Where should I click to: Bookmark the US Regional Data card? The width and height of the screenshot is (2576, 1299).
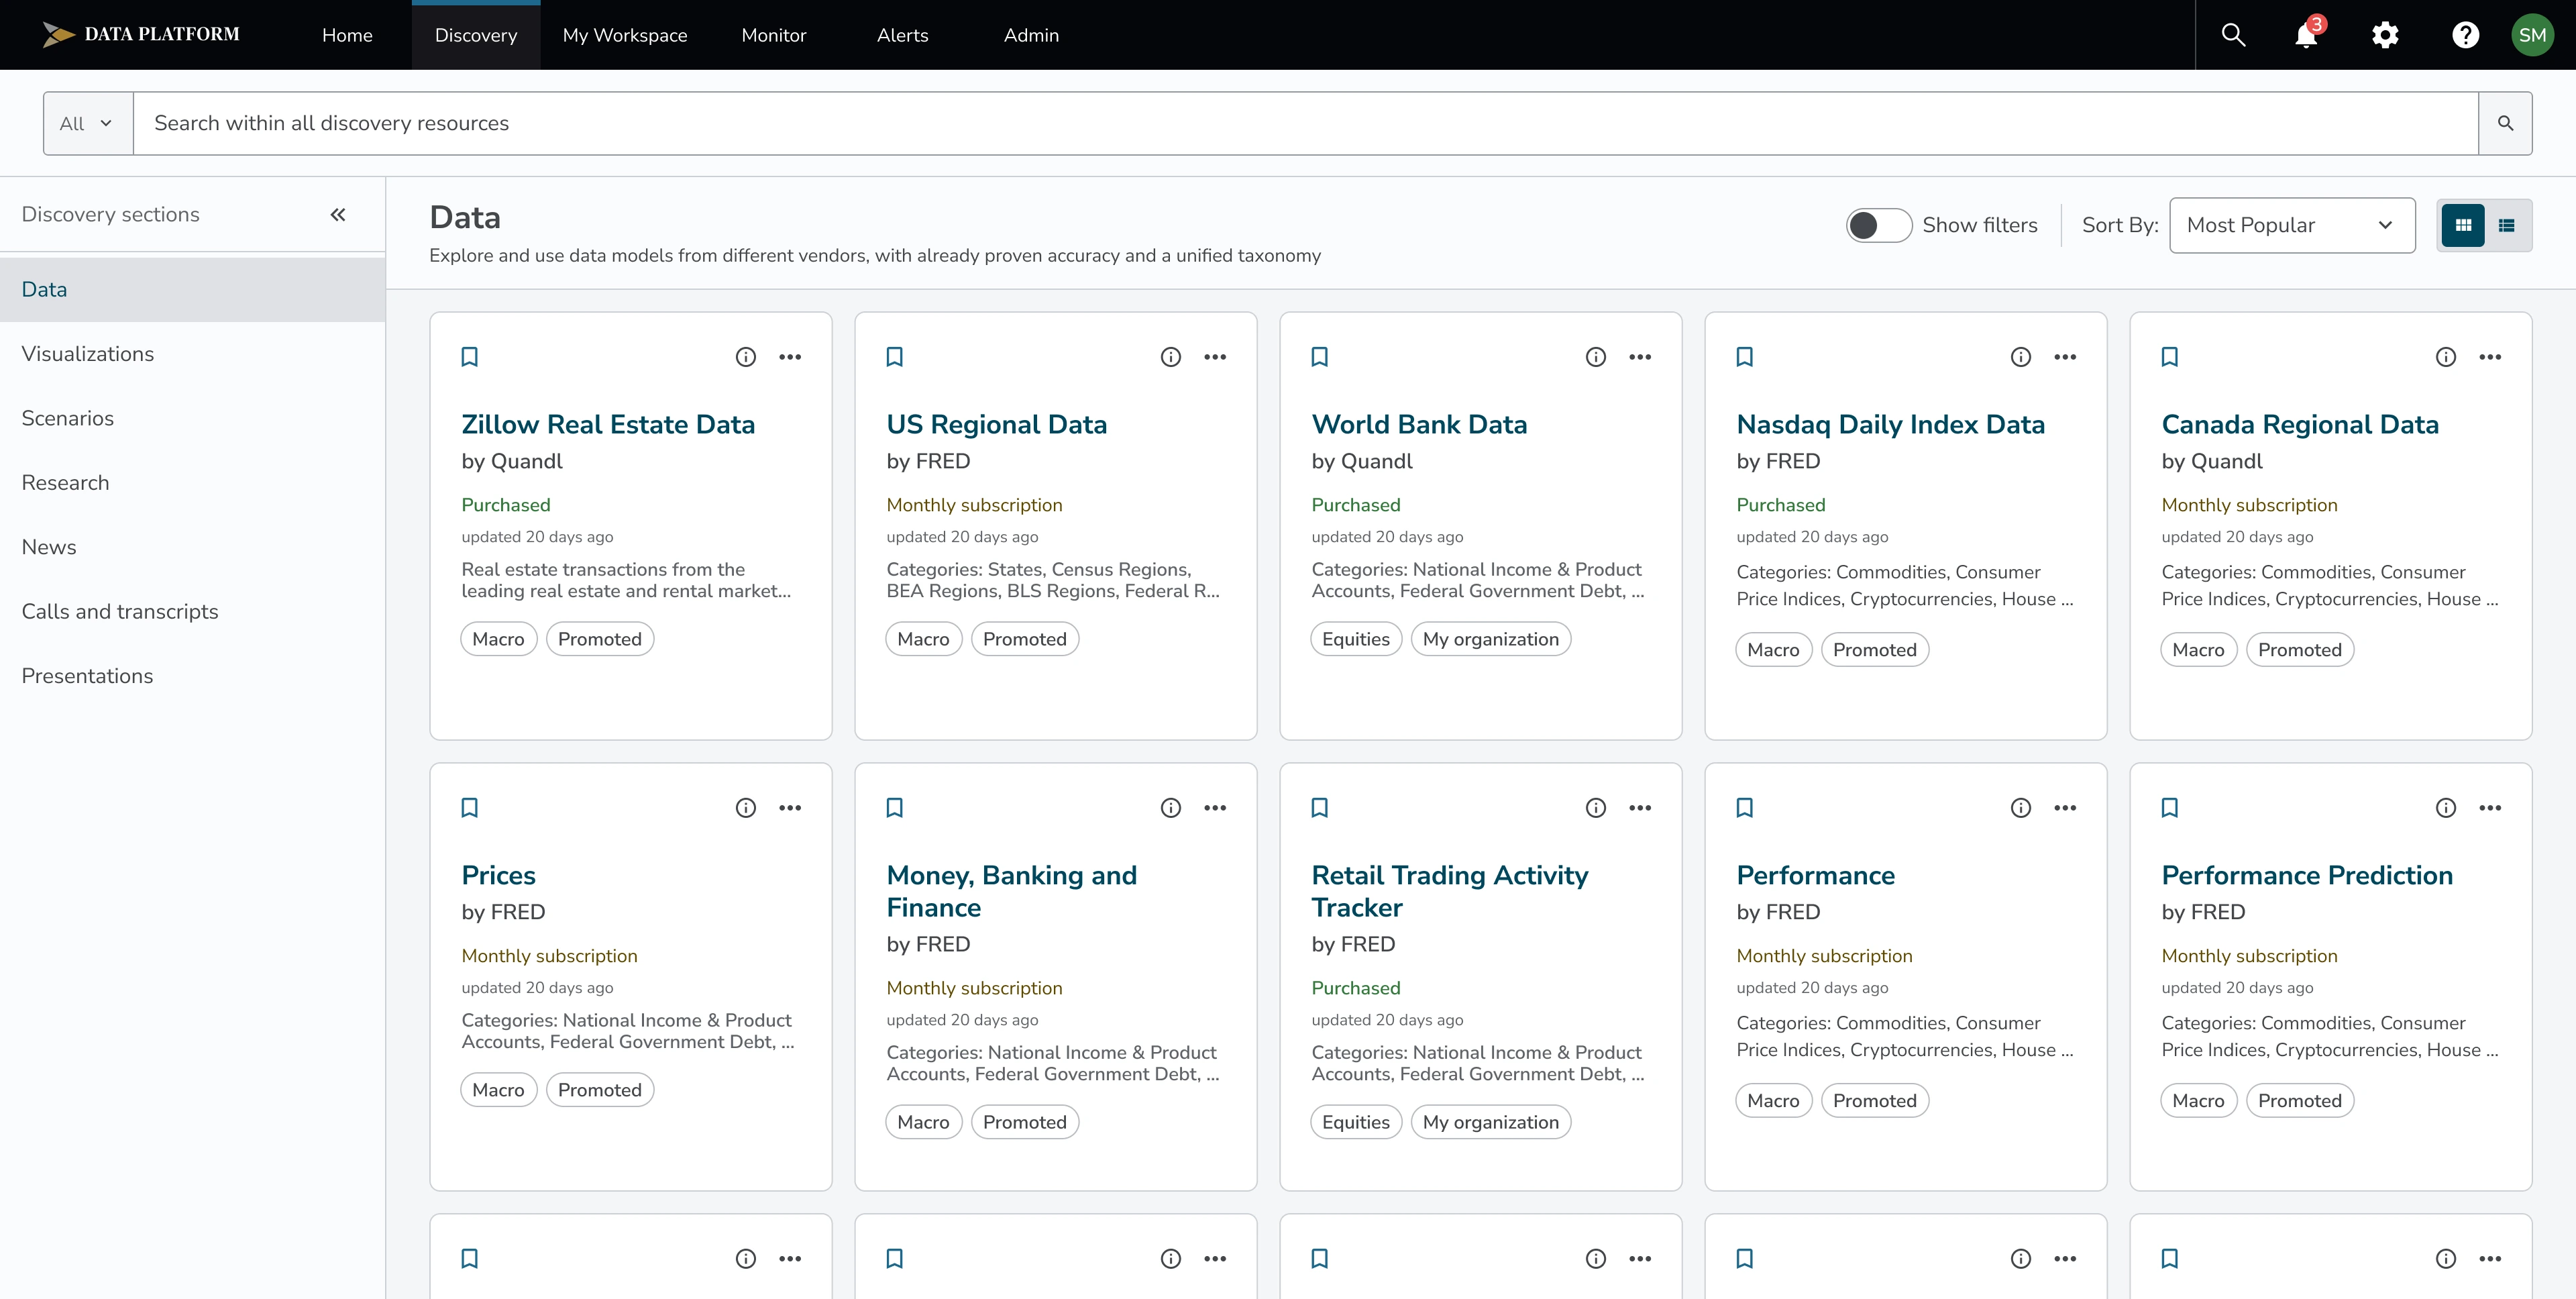(894, 357)
